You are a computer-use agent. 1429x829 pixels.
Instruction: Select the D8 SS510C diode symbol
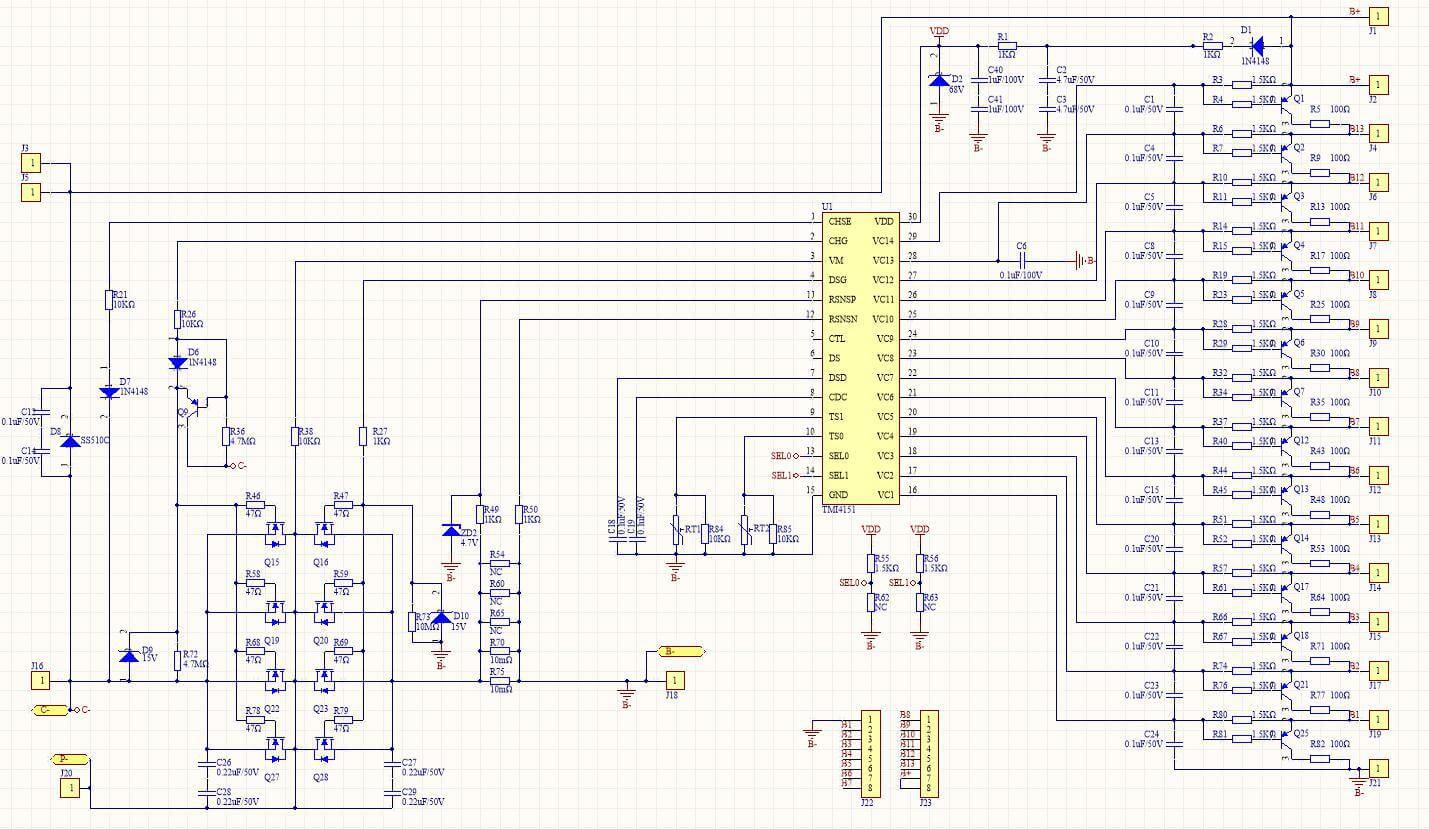[70, 441]
